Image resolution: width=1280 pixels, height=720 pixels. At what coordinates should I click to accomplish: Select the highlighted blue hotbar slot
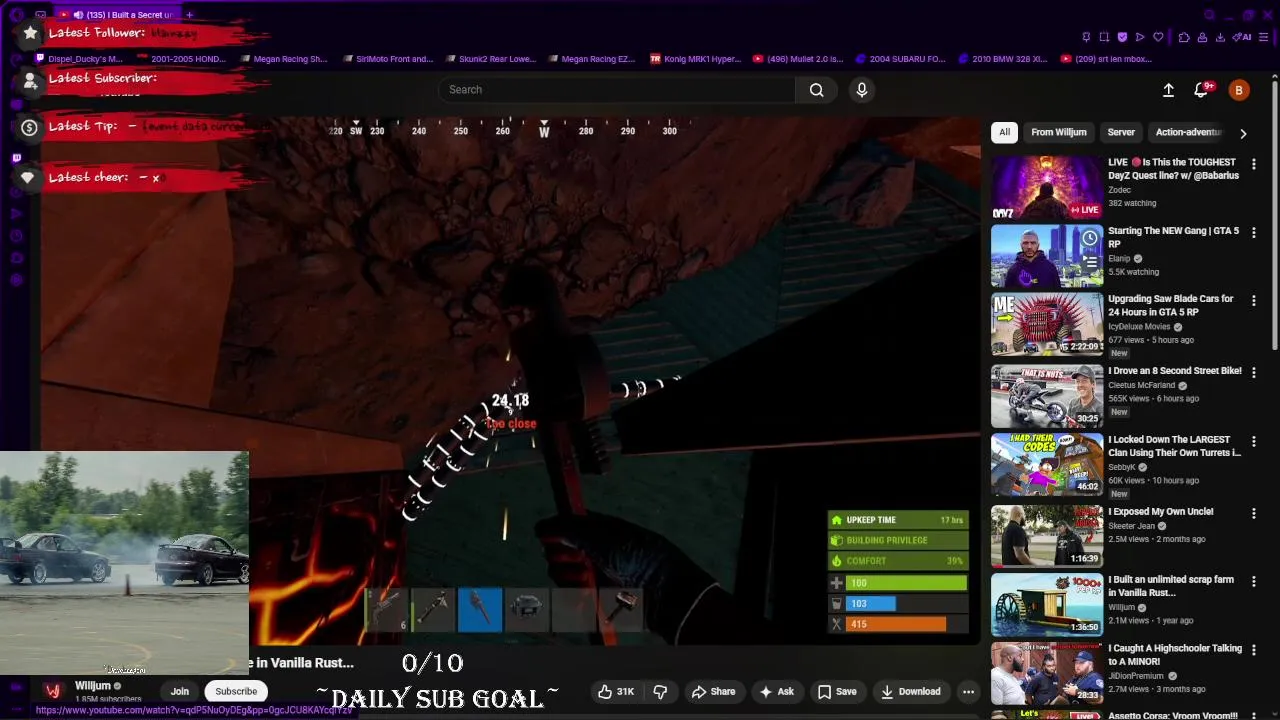coord(480,609)
